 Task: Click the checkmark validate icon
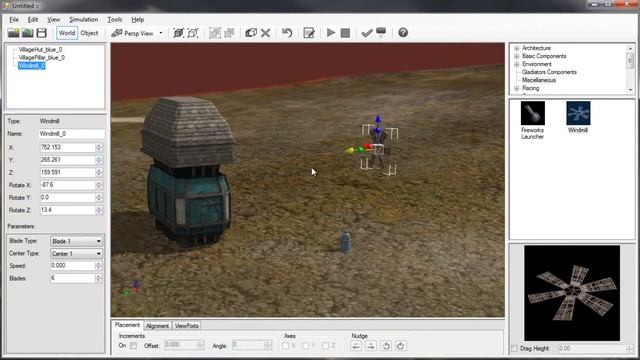click(x=367, y=33)
